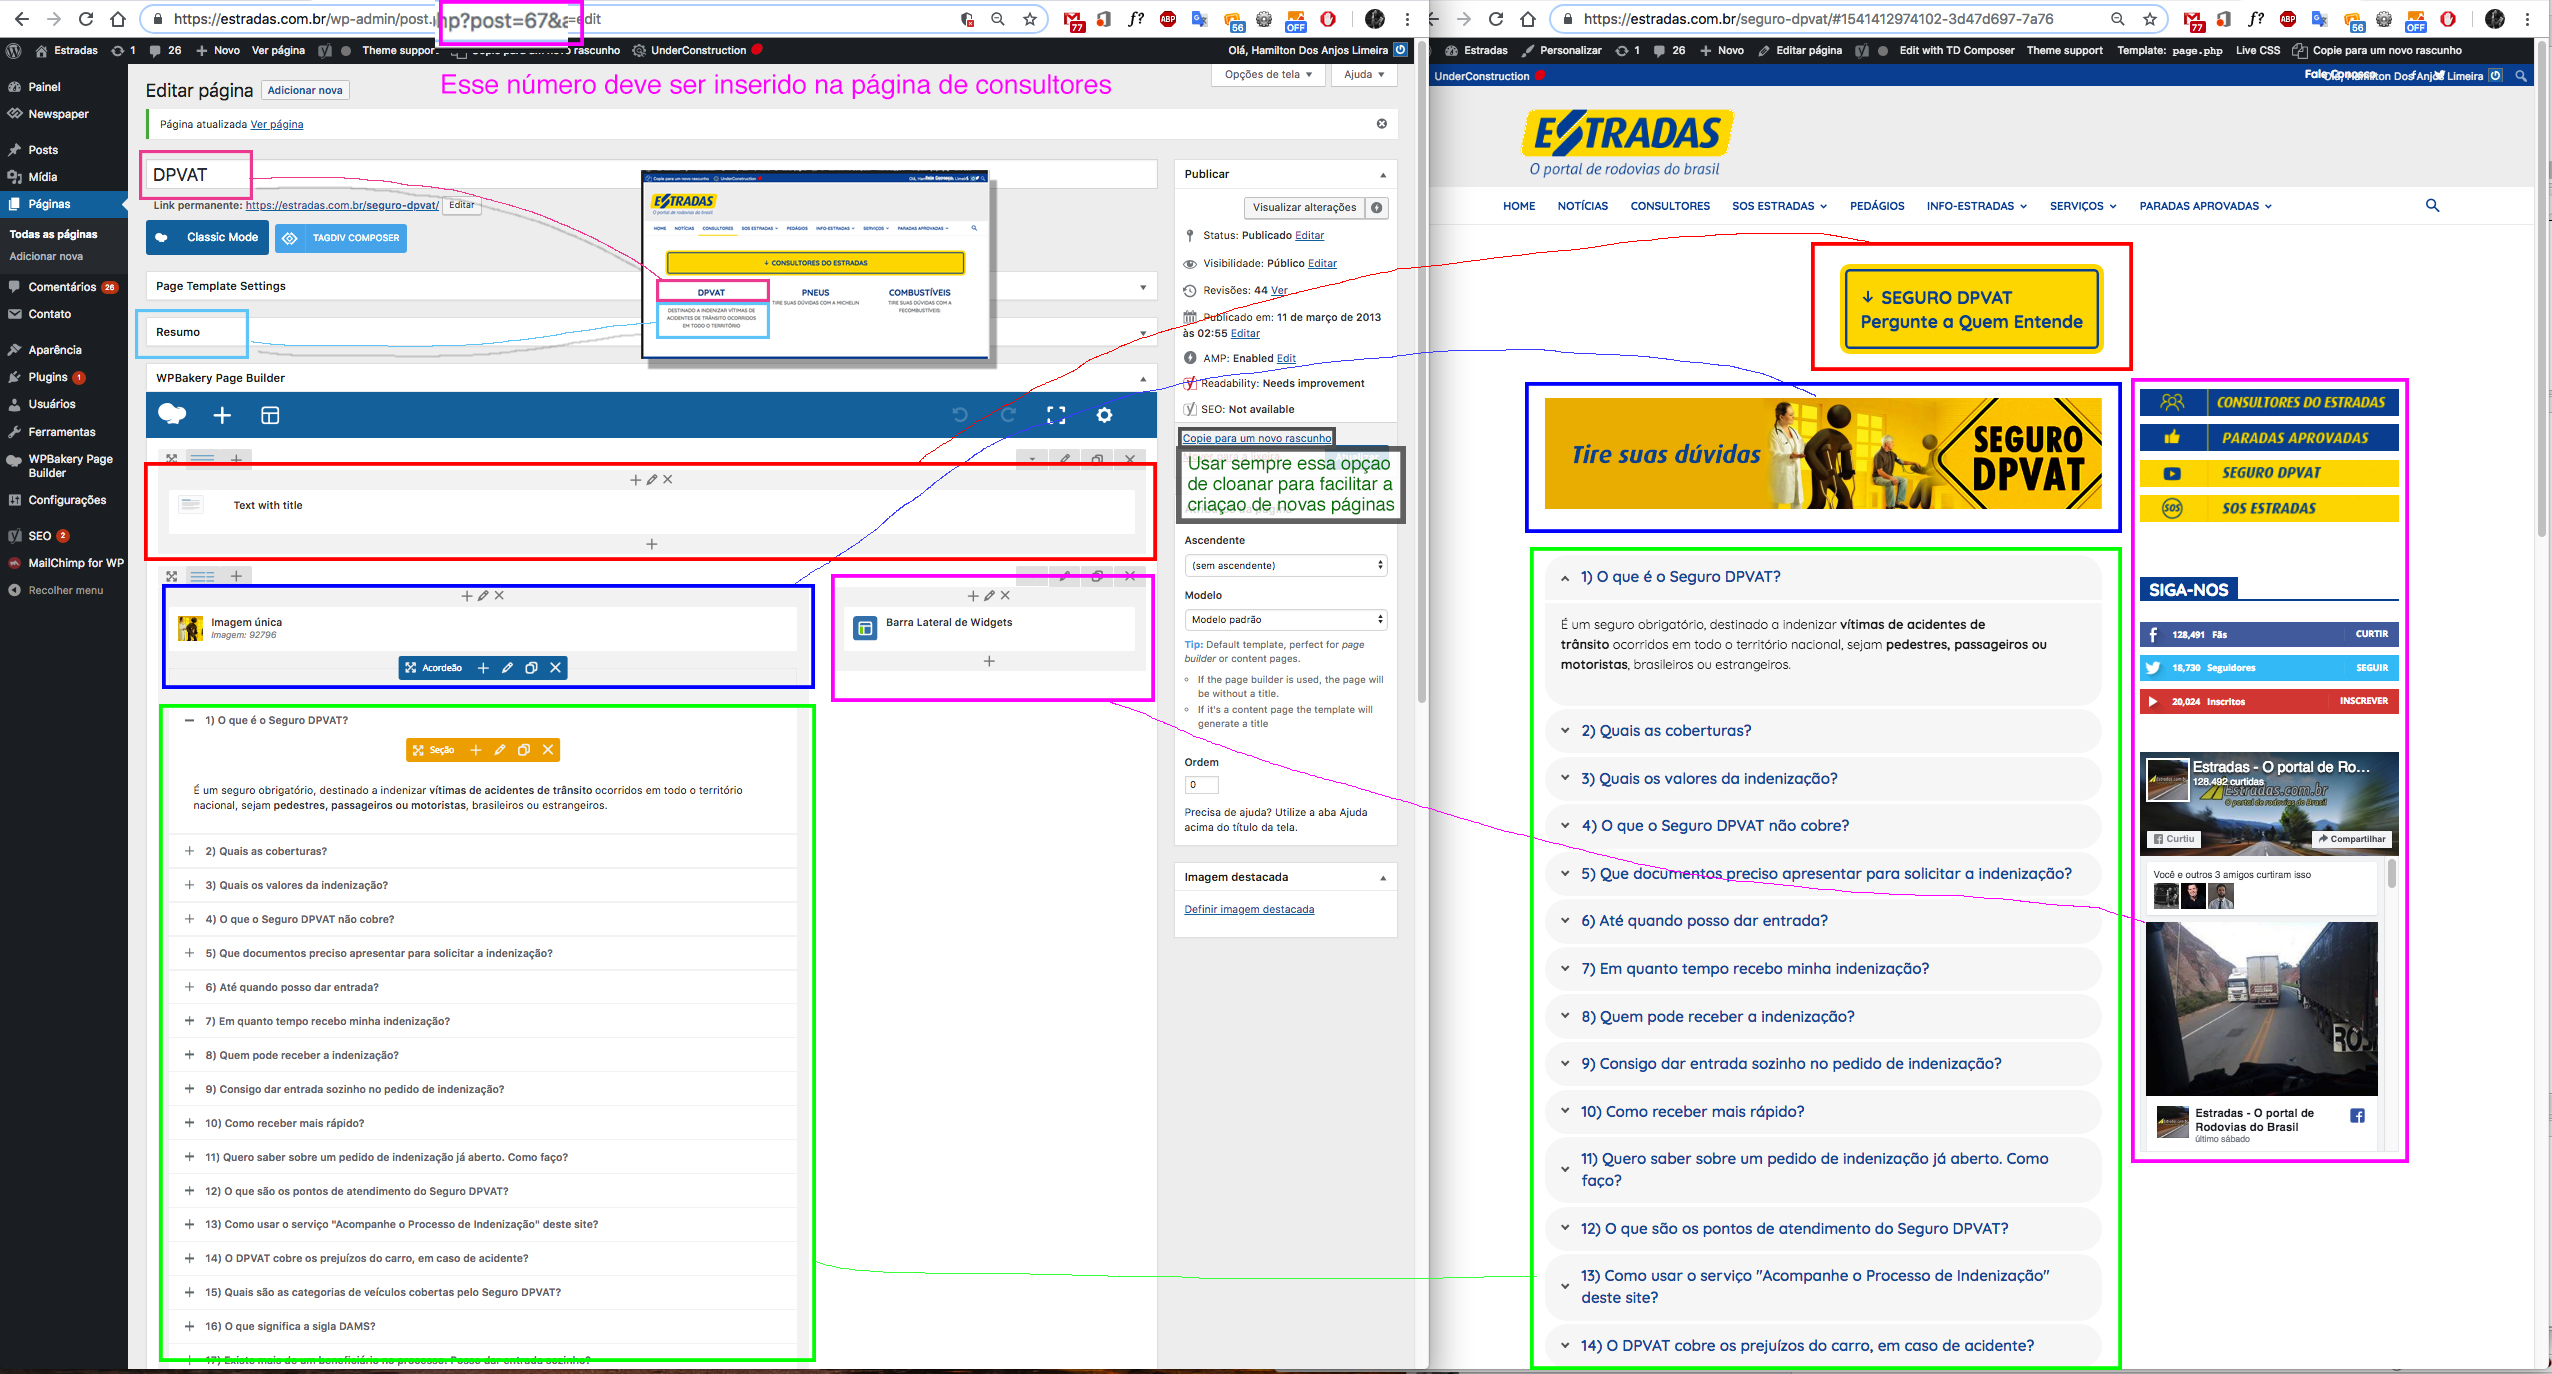
Task: Enter WPBakery full screen mode
Action: pos(1056,415)
